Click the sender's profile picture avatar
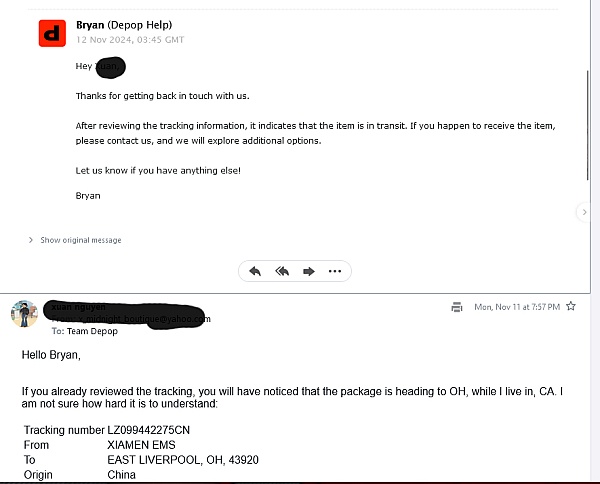The image size is (600, 484). click(24, 314)
